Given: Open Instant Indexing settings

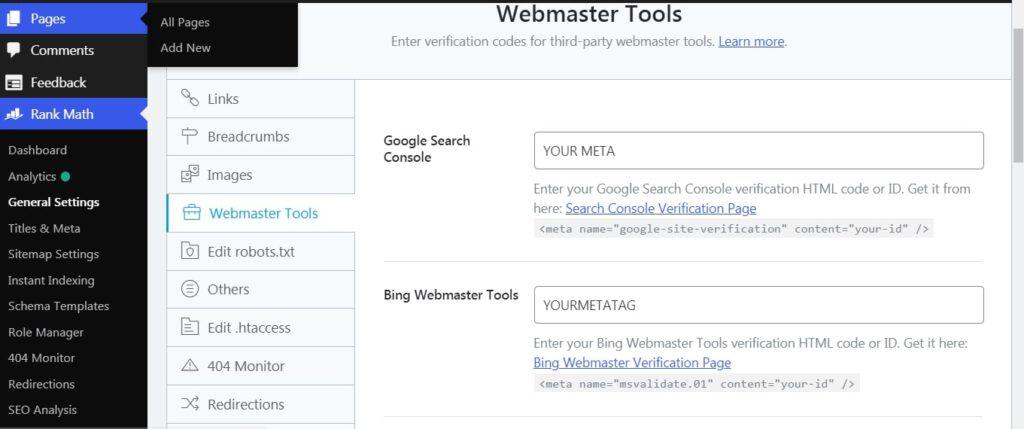Looking at the screenshot, I should [x=51, y=280].
